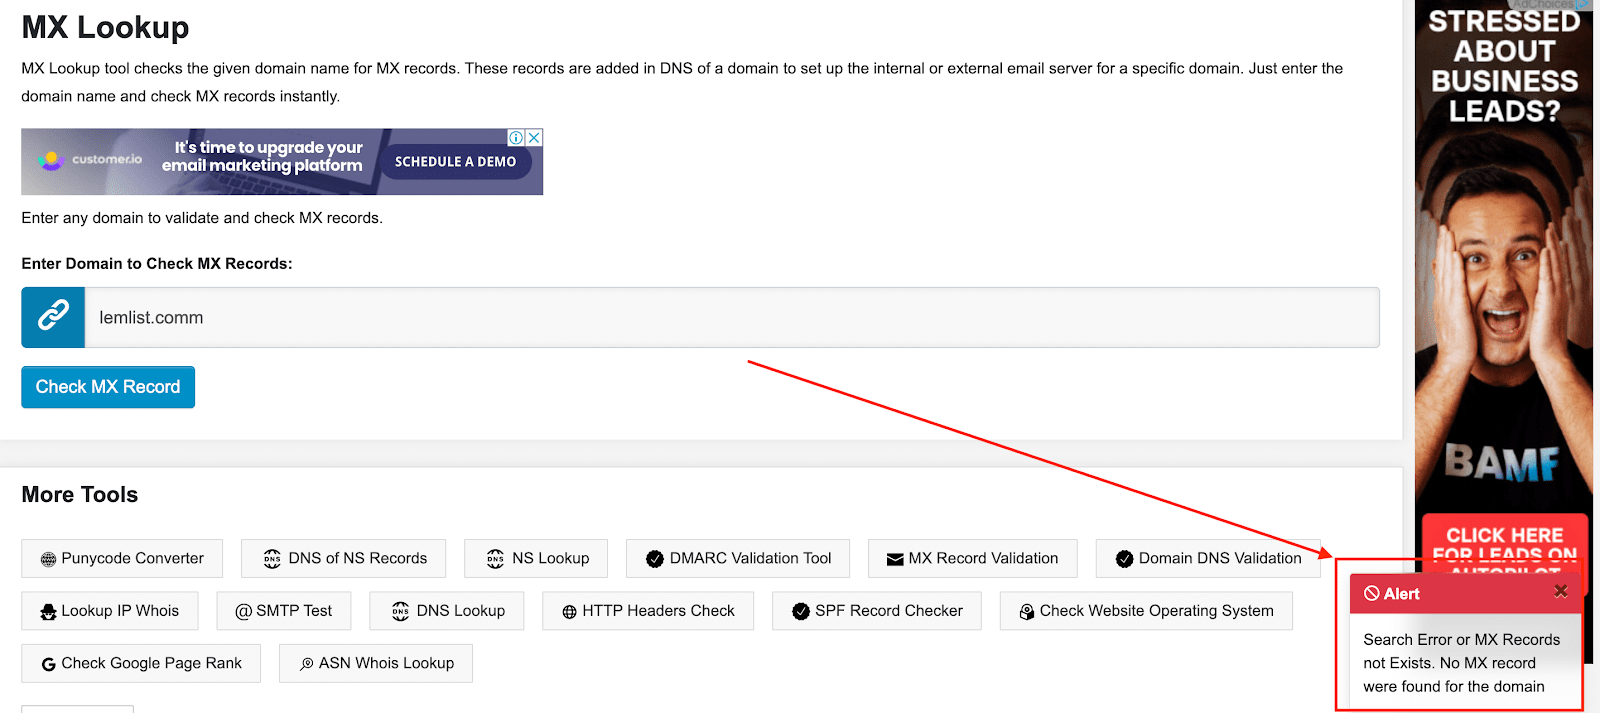Open MX Record Validation tool
The height and width of the screenshot is (713, 1600).
(973, 558)
